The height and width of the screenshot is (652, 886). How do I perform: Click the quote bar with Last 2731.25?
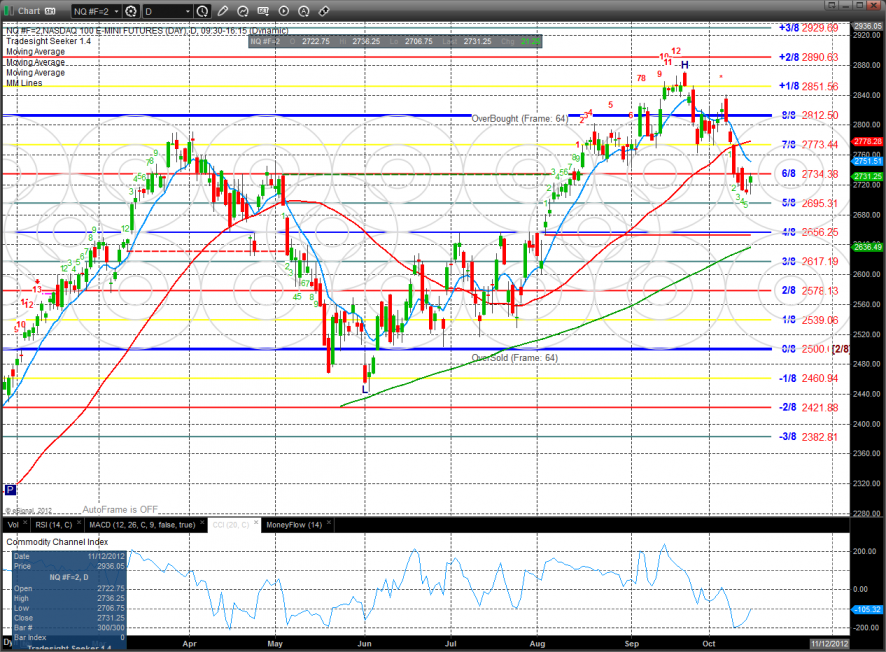[395, 41]
